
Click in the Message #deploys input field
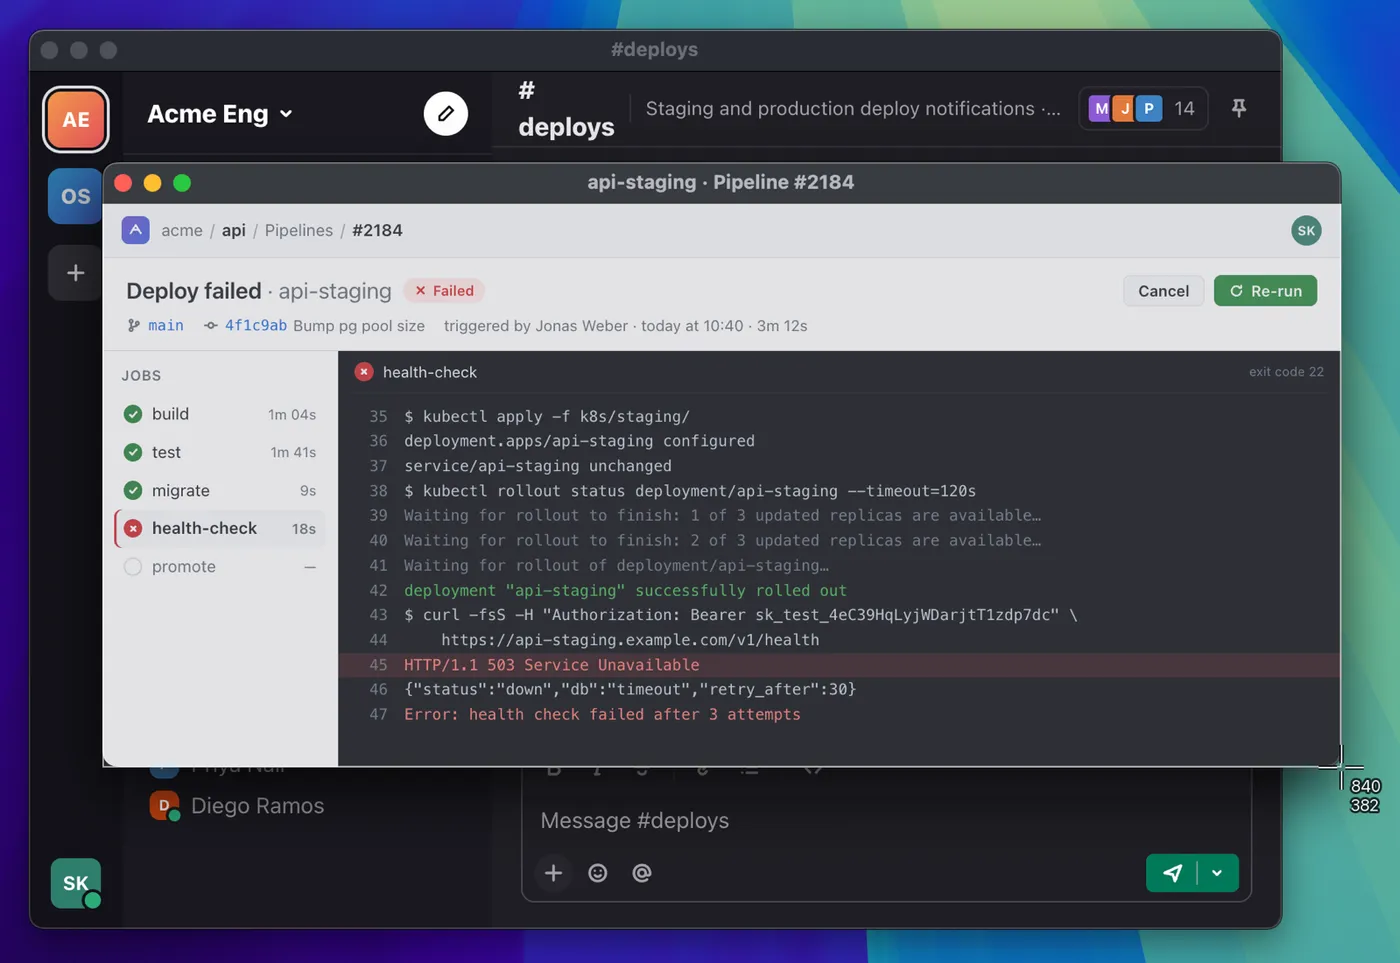886,820
